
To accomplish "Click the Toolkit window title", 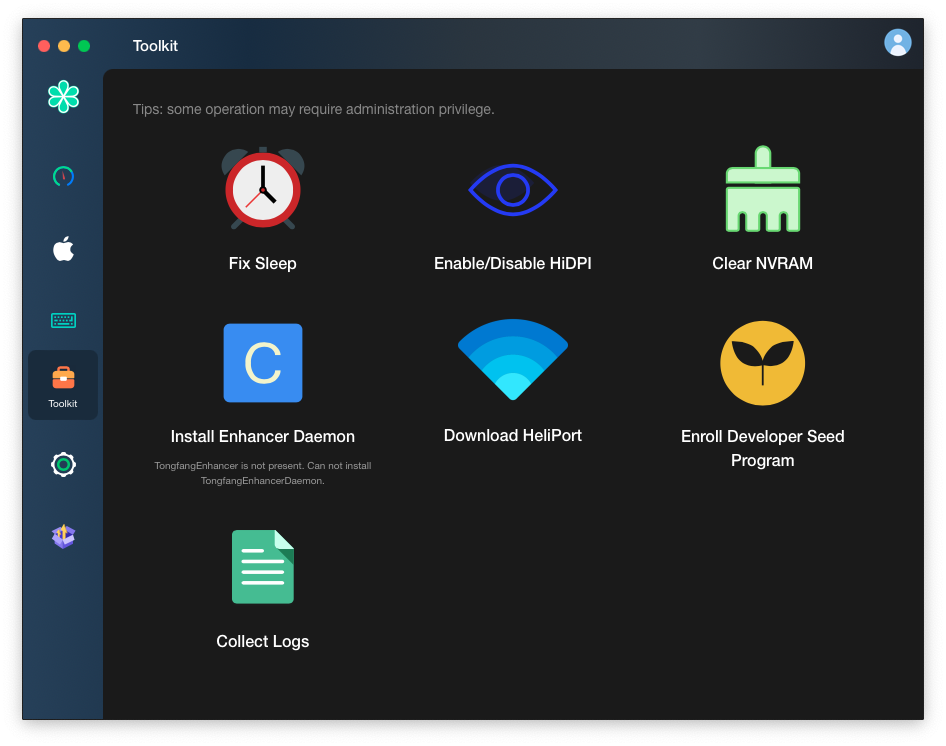I will [x=155, y=46].
